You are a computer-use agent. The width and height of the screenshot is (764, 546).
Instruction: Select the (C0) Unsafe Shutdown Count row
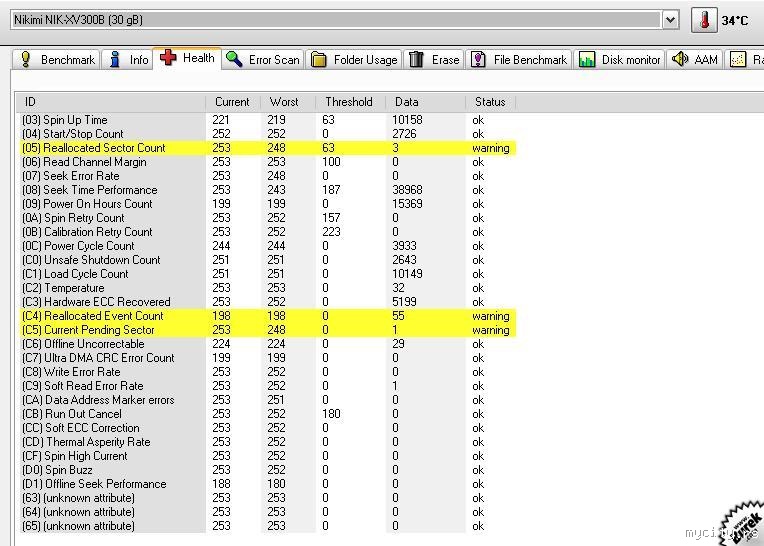coord(267,260)
